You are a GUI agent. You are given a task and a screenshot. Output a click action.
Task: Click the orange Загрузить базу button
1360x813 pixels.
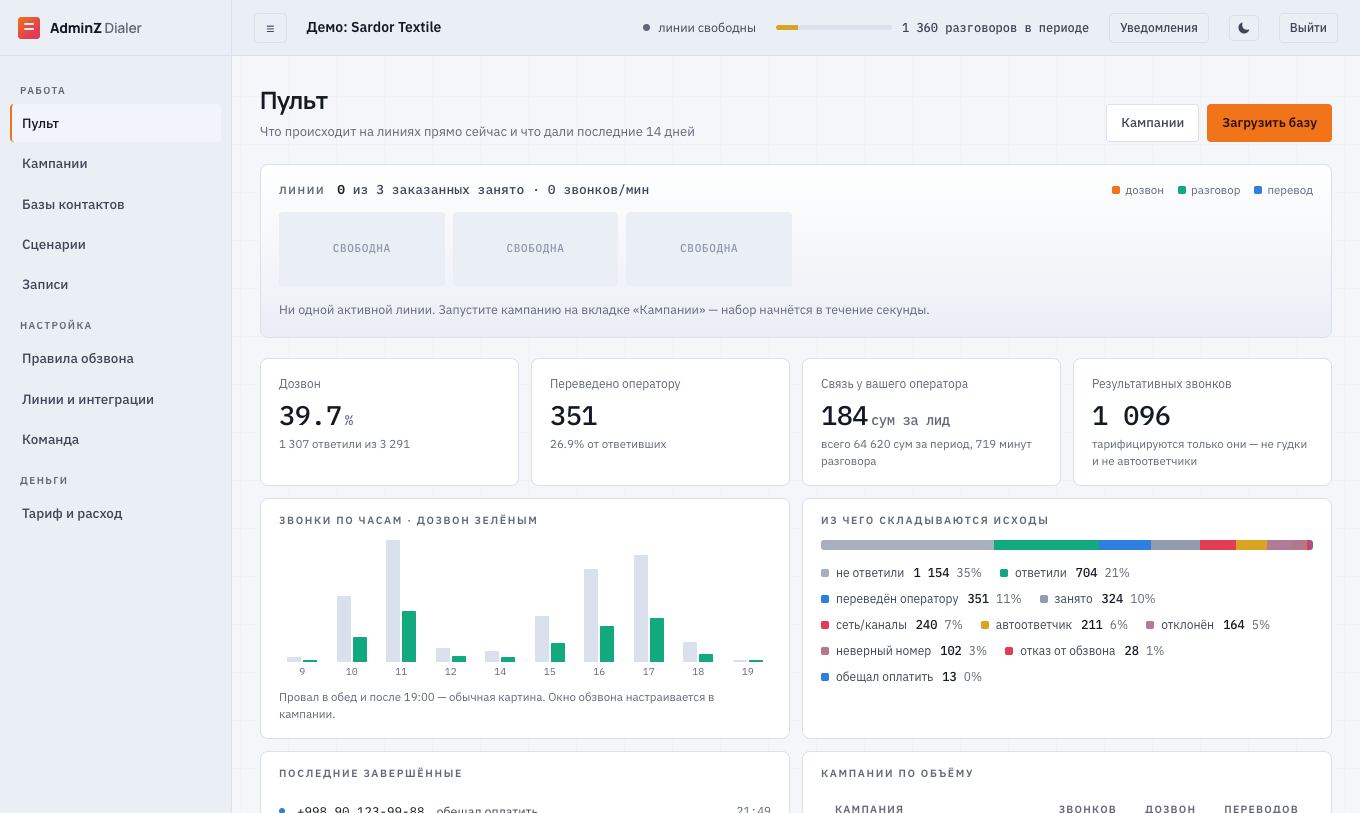tap(1269, 123)
